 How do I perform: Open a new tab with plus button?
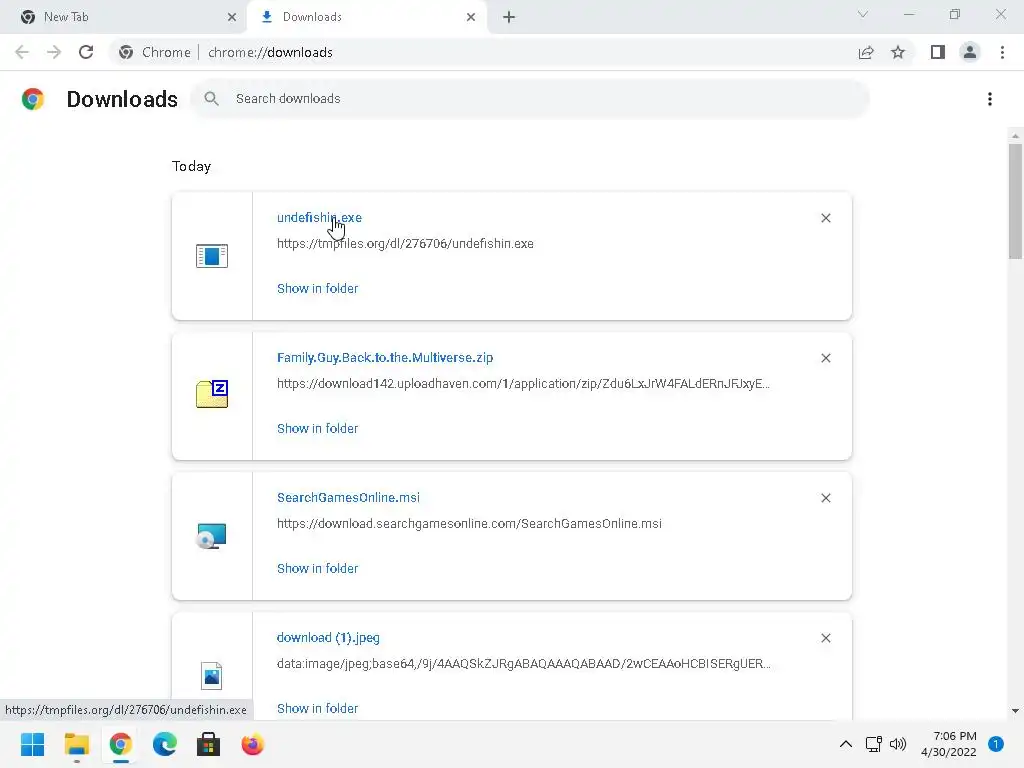click(x=509, y=17)
